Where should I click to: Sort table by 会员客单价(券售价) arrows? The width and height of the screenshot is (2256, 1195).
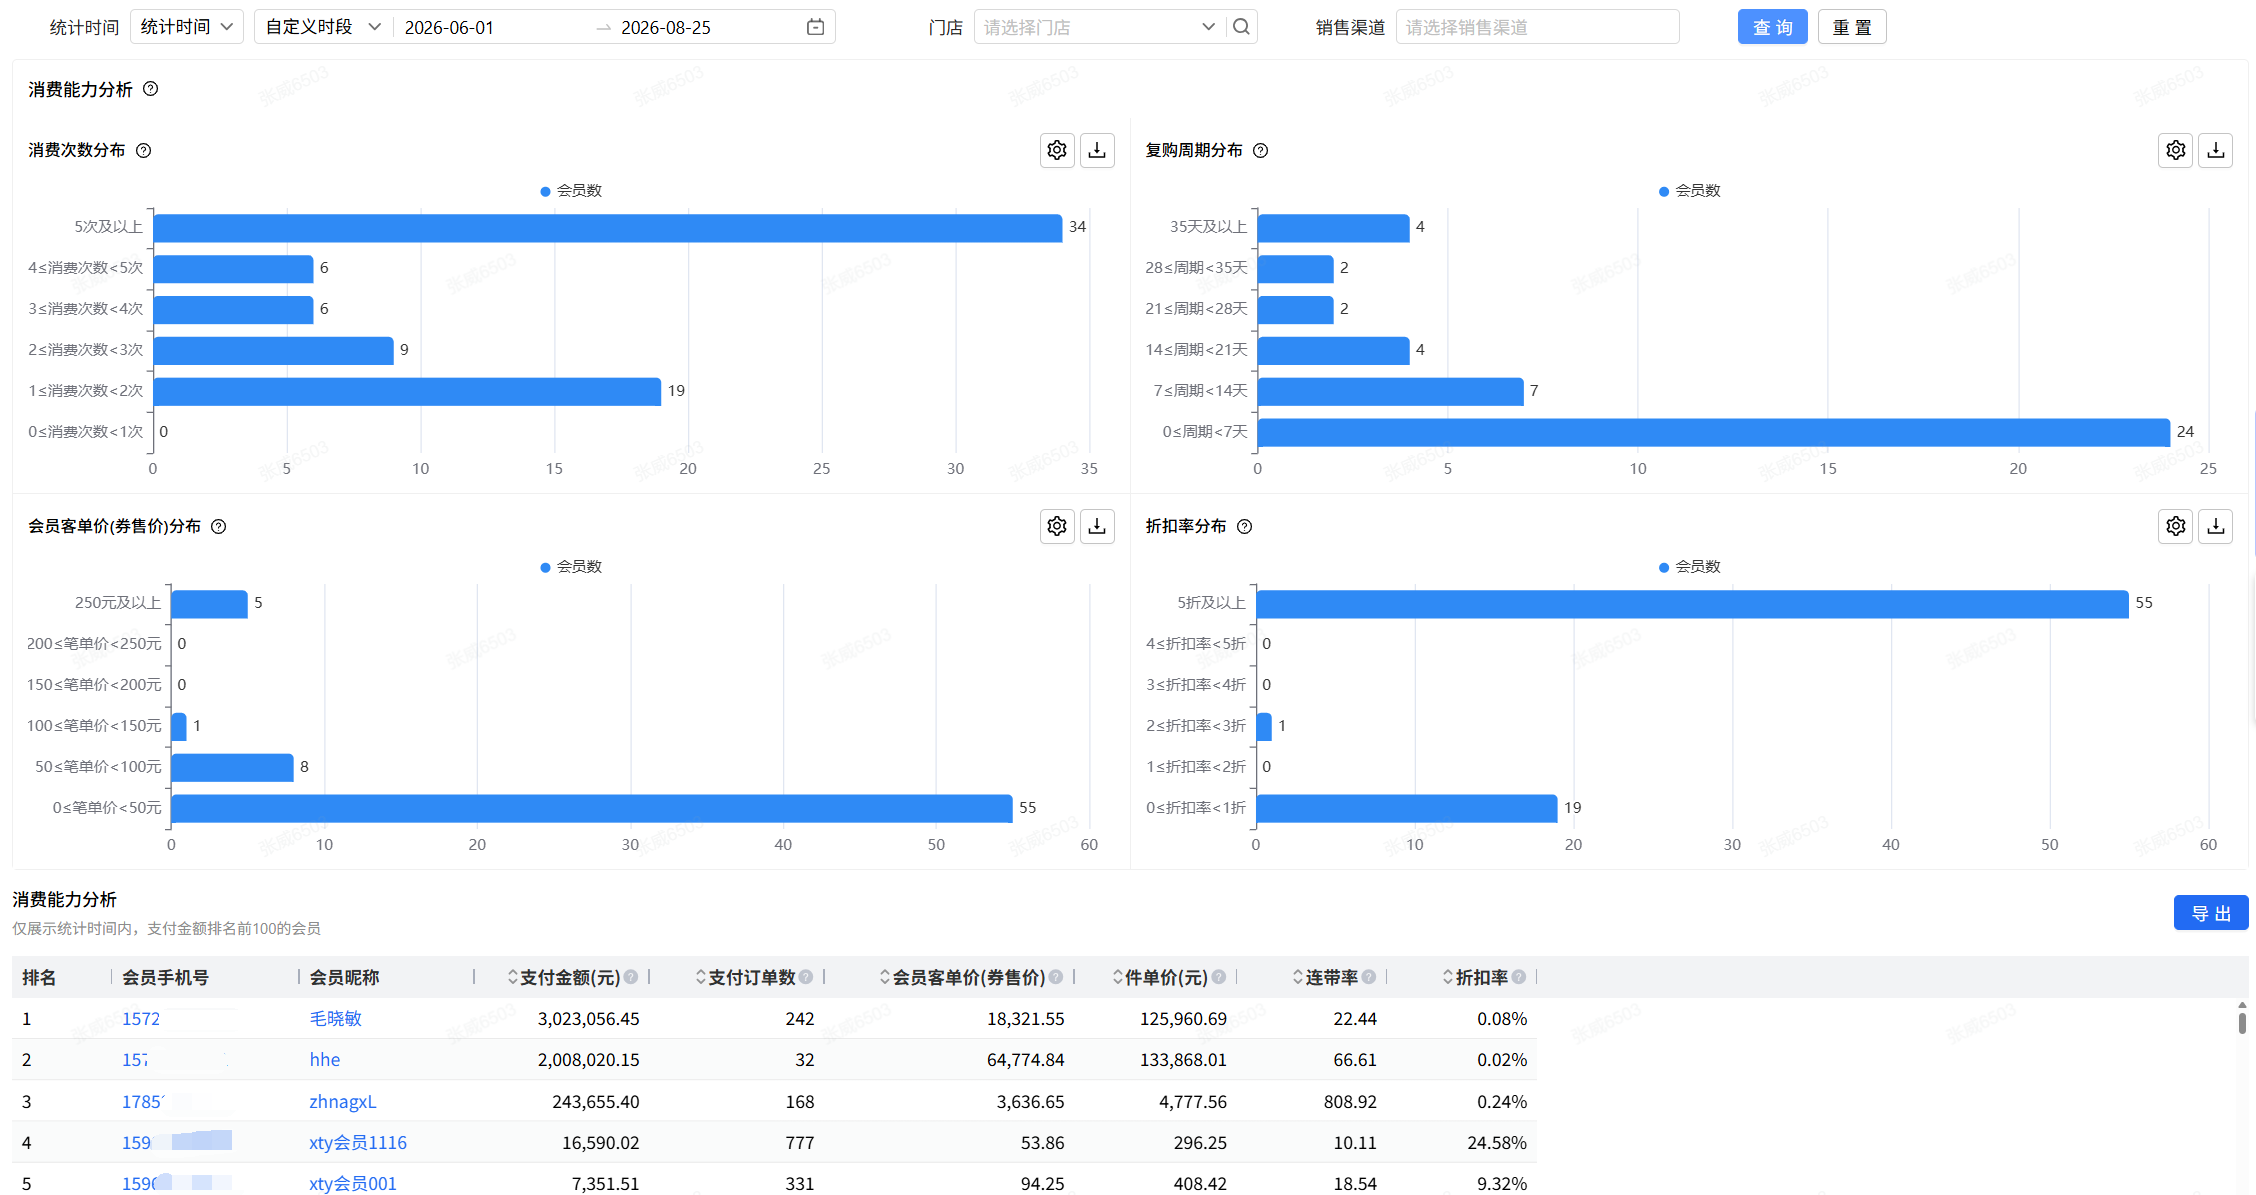pos(885,977)
